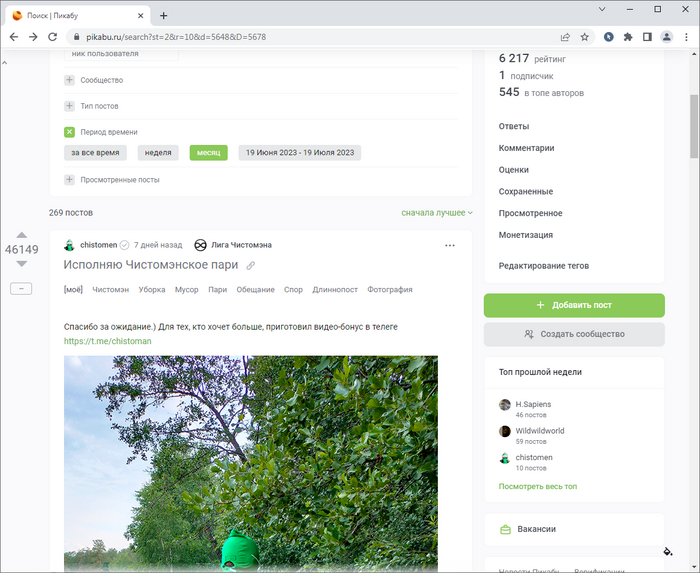Open Редактирование тегов link
Image resolution: width=700 pixels, height=573 pixels.
tap(544, 266)
